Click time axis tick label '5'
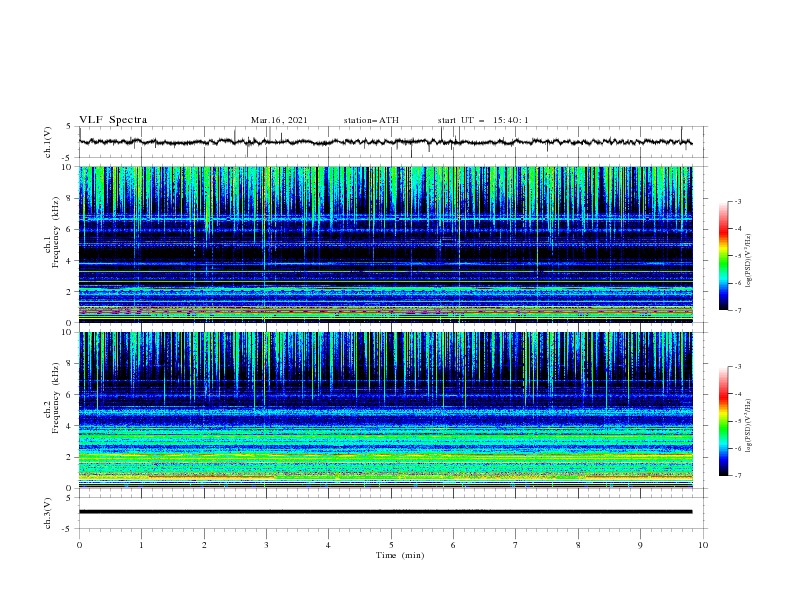Screen dimensions: 792x612 391,545
